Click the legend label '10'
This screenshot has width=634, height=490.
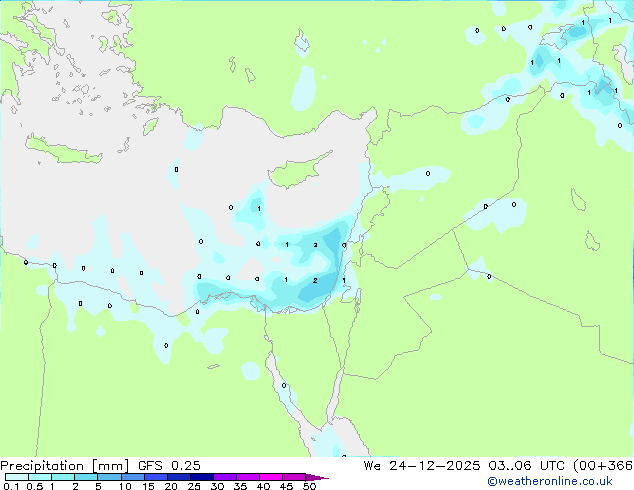click(125, 486)
